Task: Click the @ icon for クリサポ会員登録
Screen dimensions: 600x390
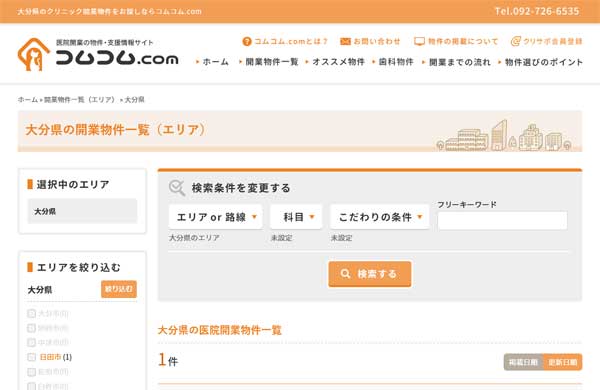Action: tap(515, 41)
